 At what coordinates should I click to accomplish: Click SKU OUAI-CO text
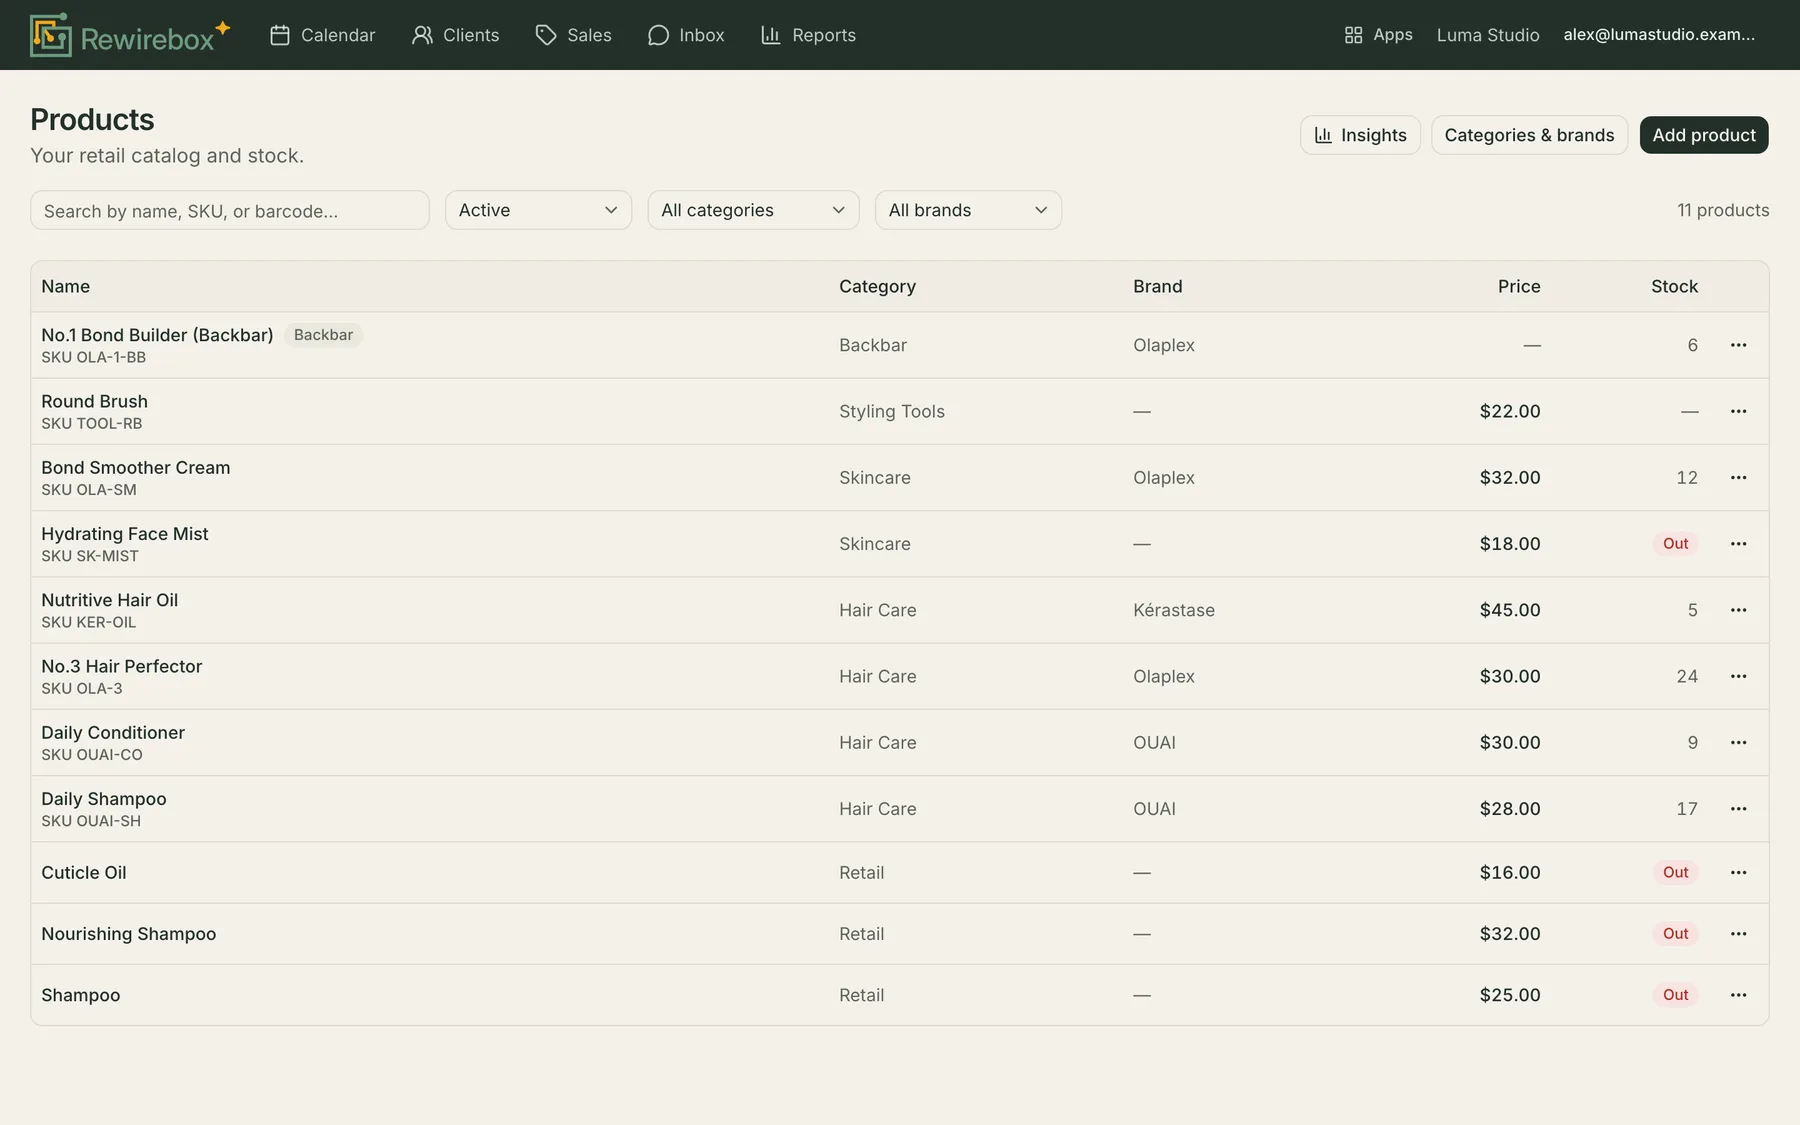92,755
